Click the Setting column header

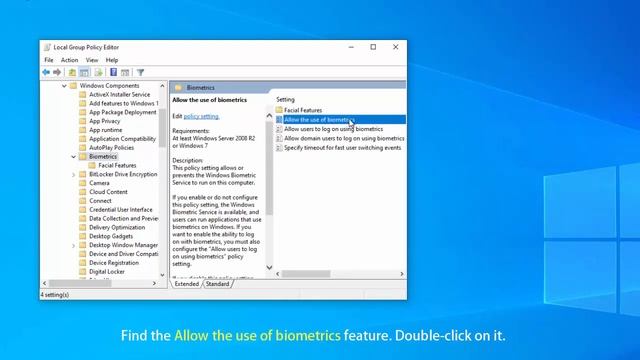285,100
